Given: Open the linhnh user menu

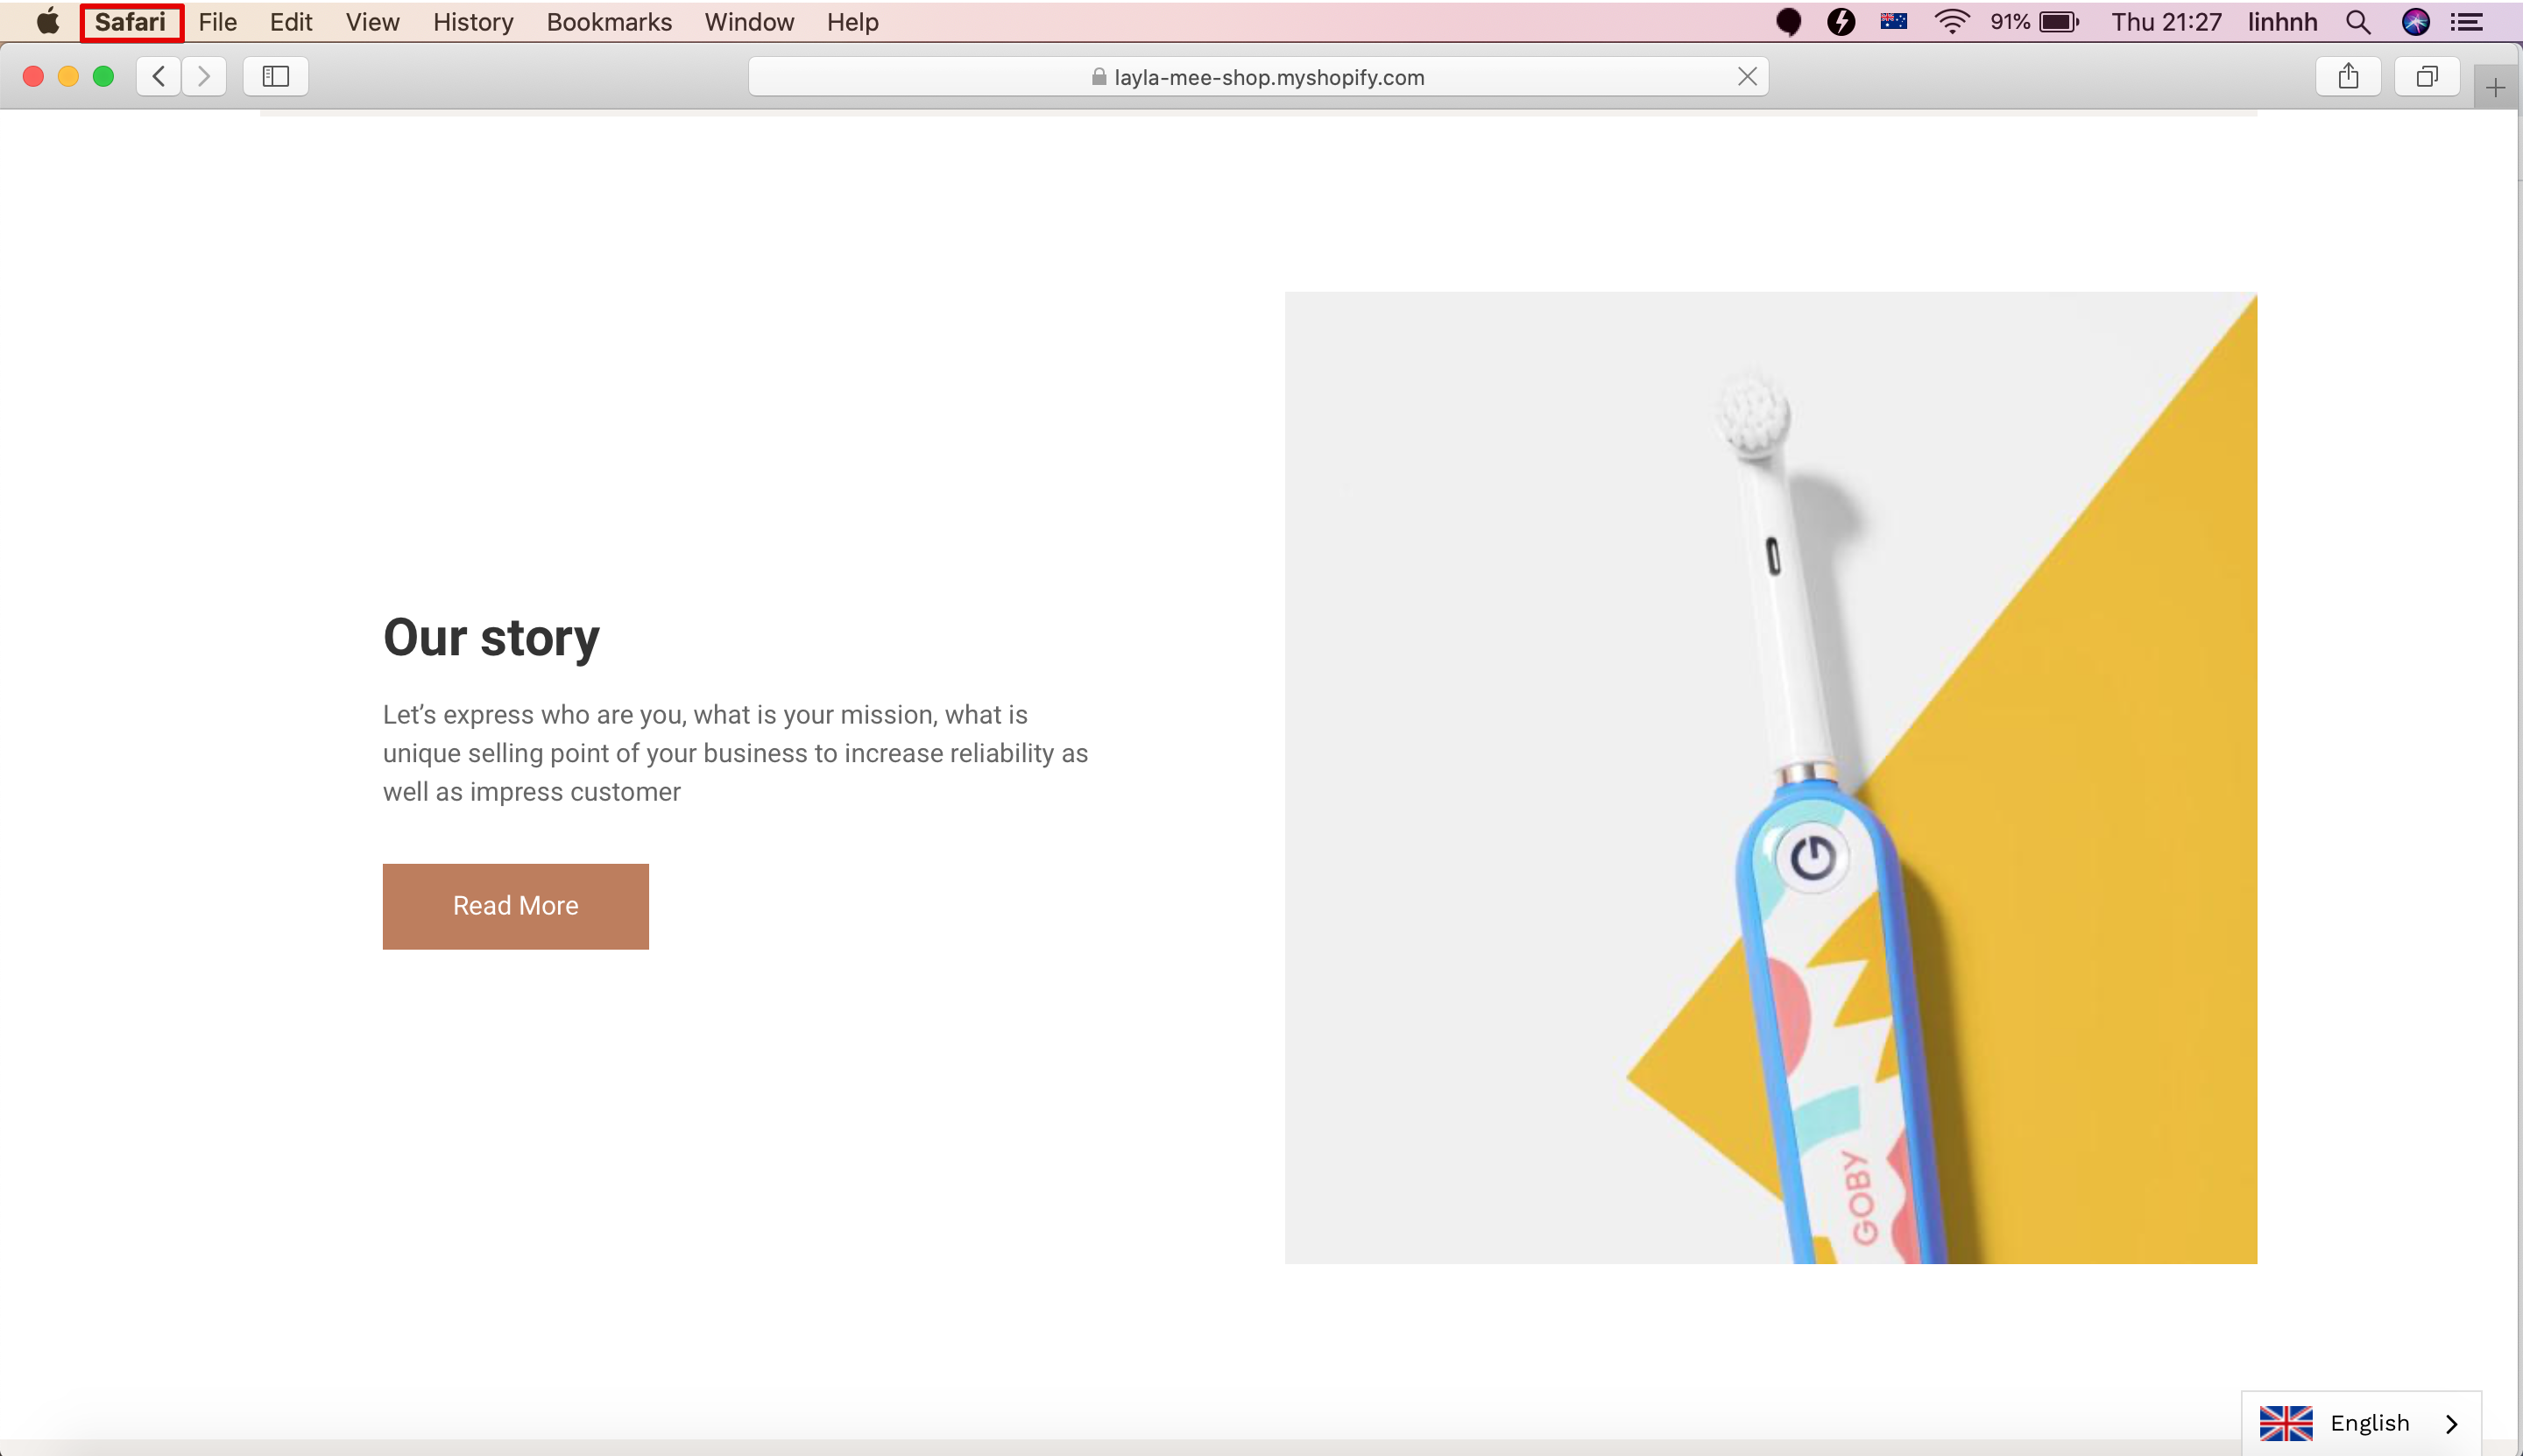Looking at the screenshot, I should coord(2282,22).
